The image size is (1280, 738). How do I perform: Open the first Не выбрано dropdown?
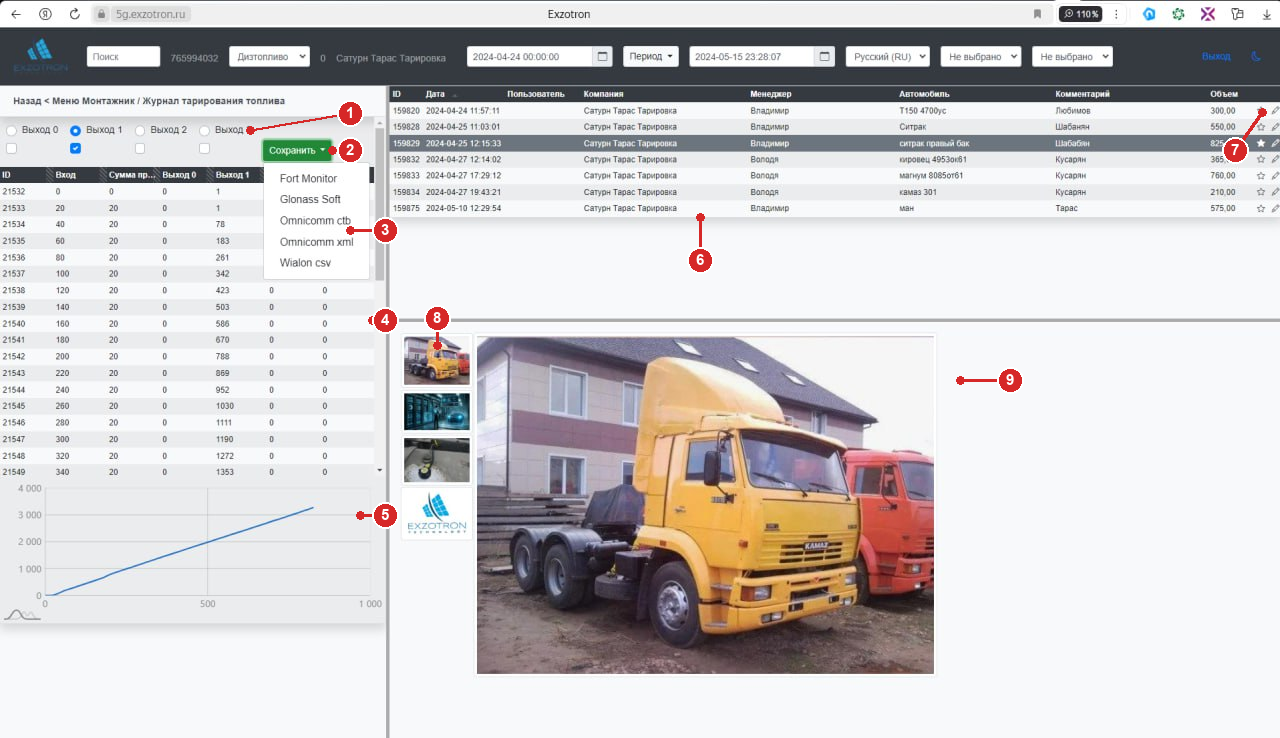pos(980,57)
